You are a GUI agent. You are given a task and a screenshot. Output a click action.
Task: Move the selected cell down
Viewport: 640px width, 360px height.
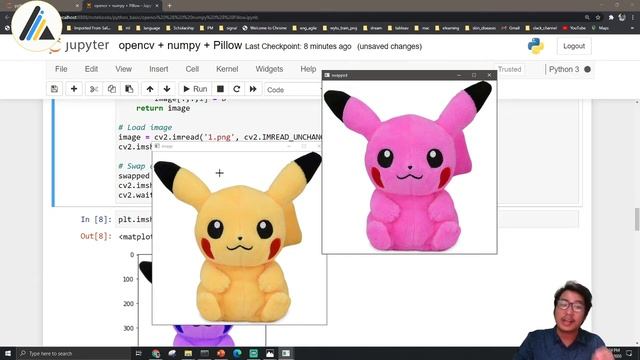click(x=167, y=89)
